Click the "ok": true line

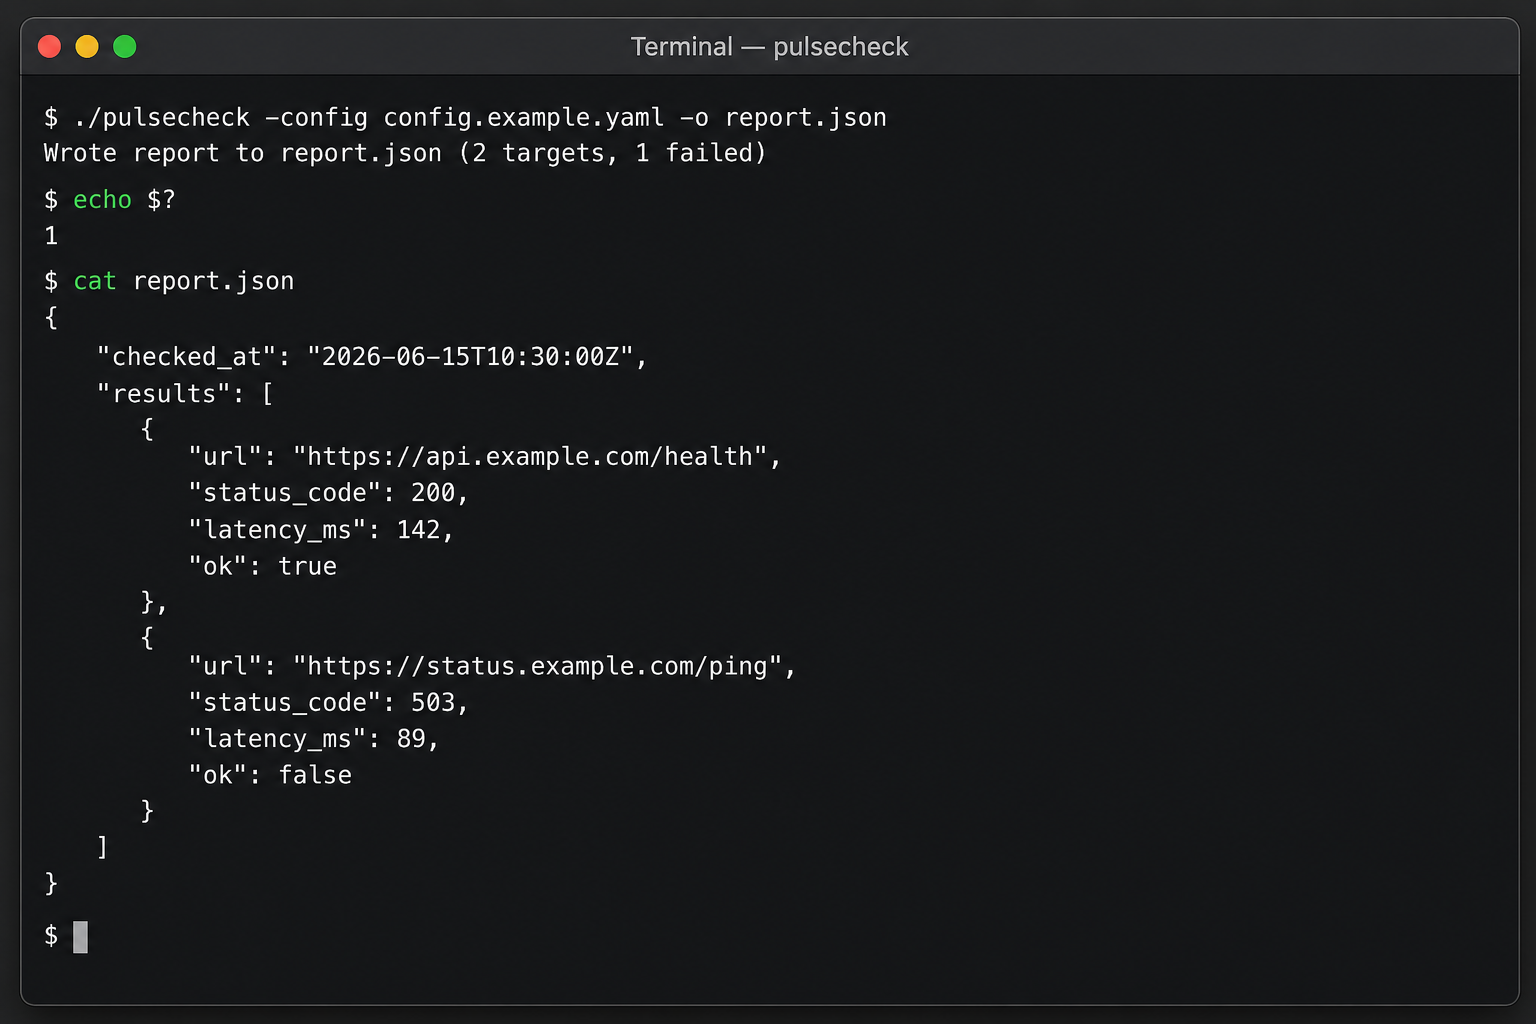pos(263,566)
